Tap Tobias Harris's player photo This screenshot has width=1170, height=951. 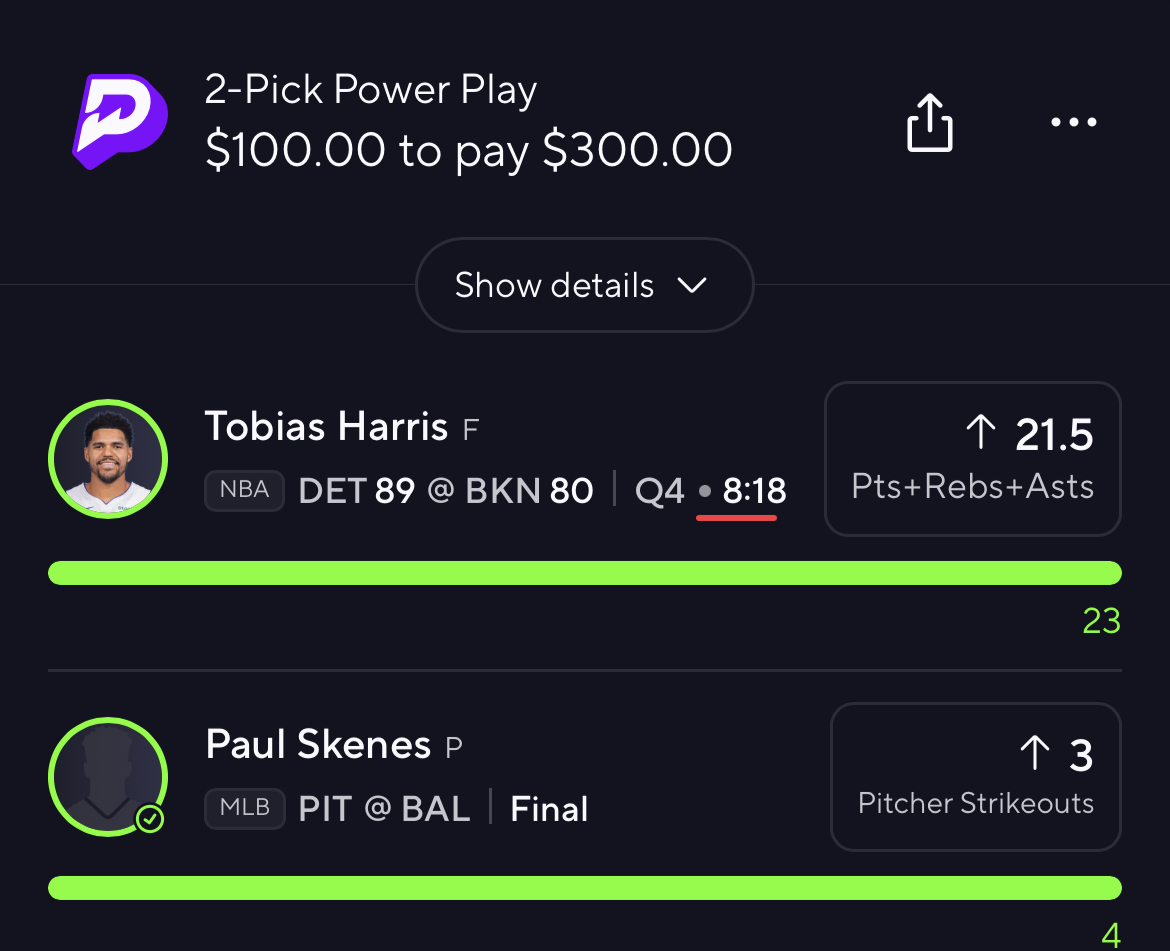(x=108, y=458)
